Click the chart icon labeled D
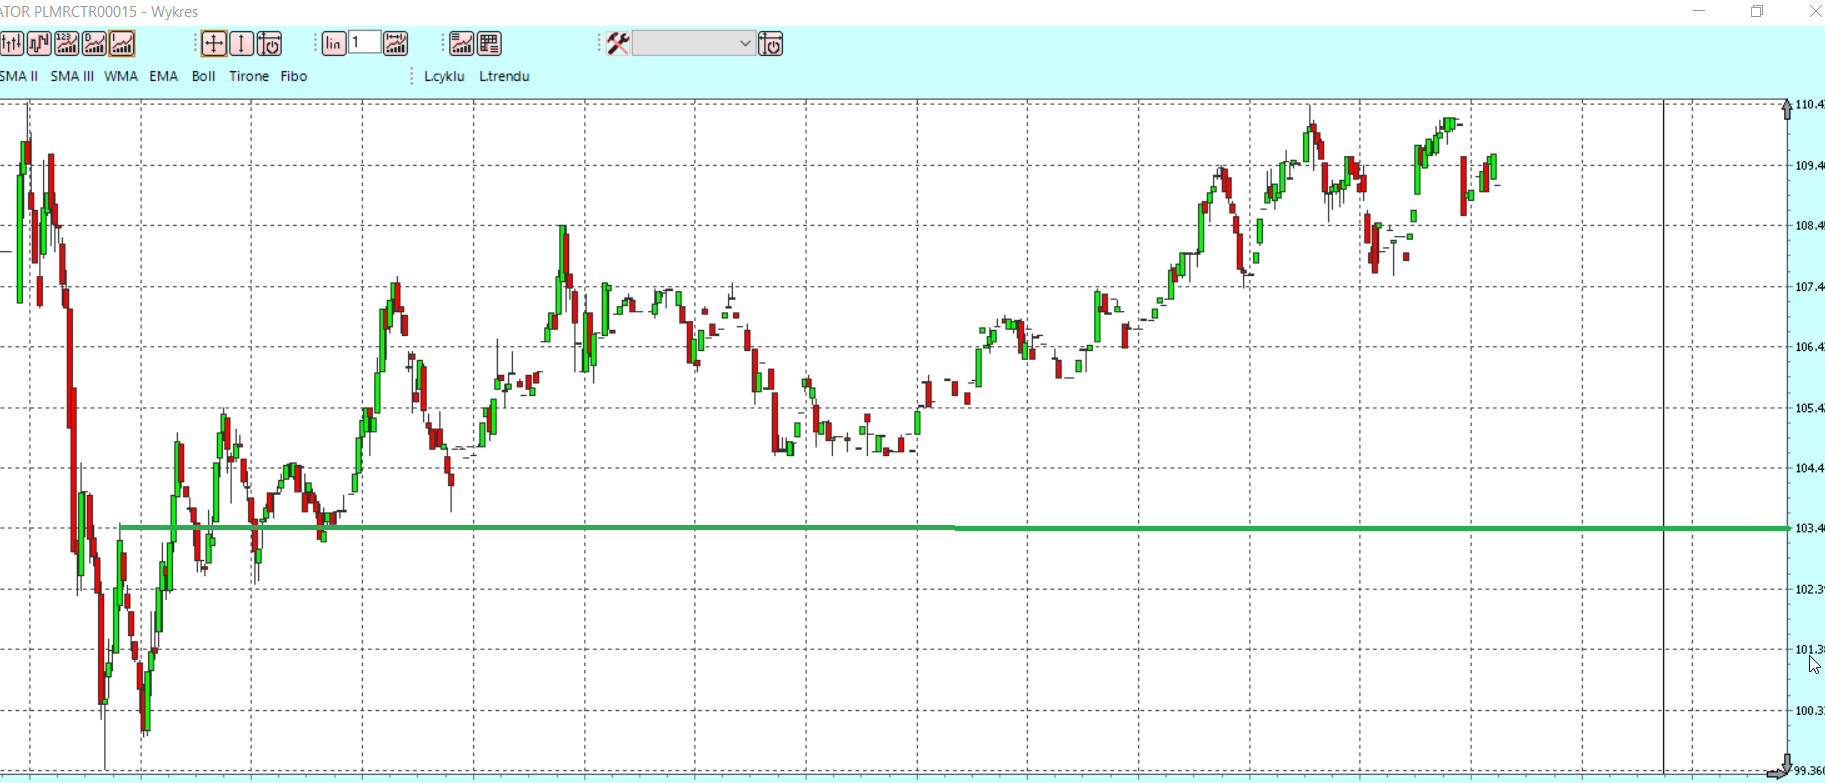This screenshot has width=1825, height=783. 95,43
